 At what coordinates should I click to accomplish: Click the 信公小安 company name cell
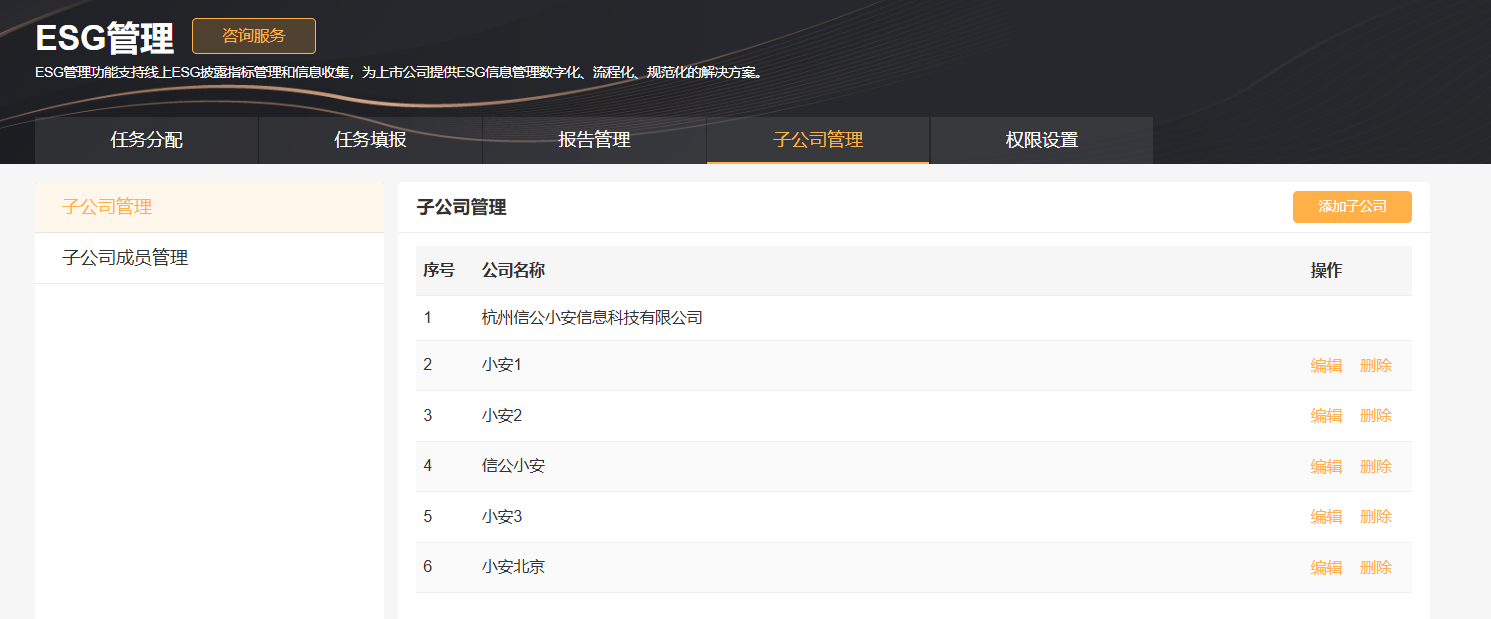[x=513, y=466]
